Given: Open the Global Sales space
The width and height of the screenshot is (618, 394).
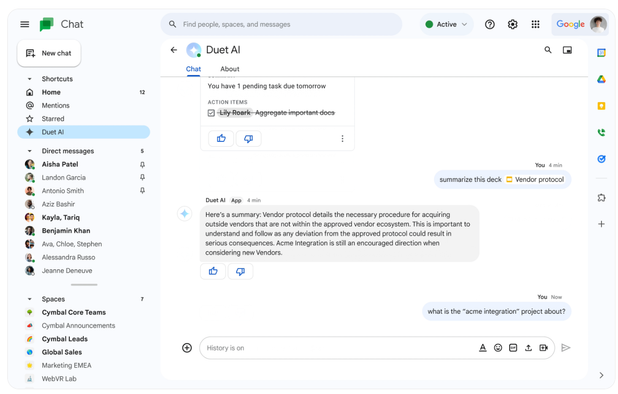Looking at the screenshot, I should 84,352.
